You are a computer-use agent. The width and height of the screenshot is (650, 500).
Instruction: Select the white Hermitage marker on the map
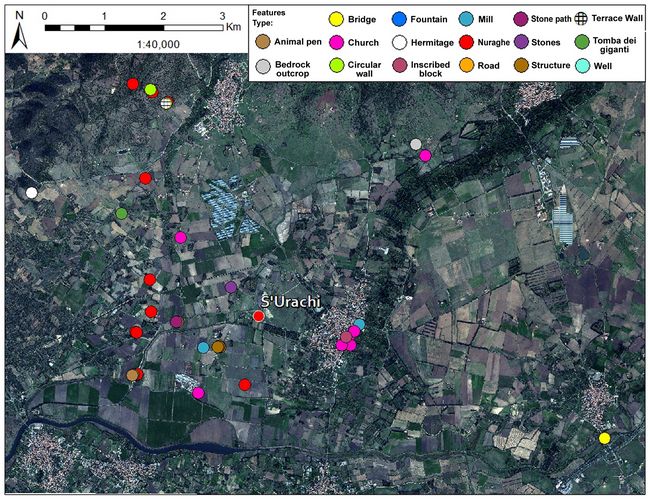(x=32, y=193)
